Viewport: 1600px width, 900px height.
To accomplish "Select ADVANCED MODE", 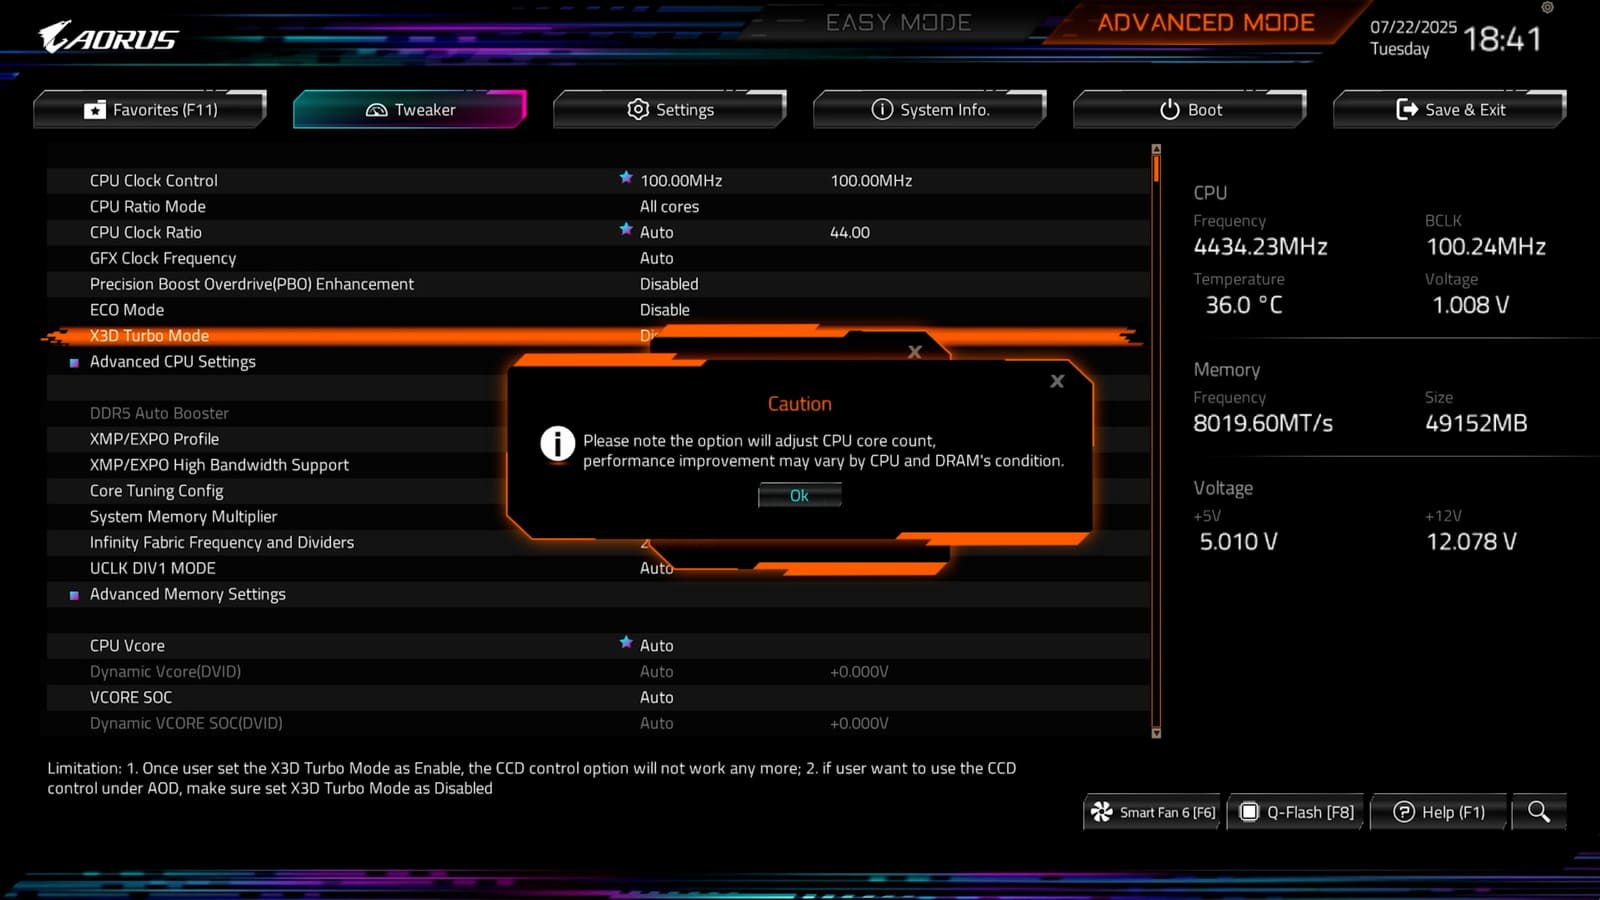I will coord(1206,22).
